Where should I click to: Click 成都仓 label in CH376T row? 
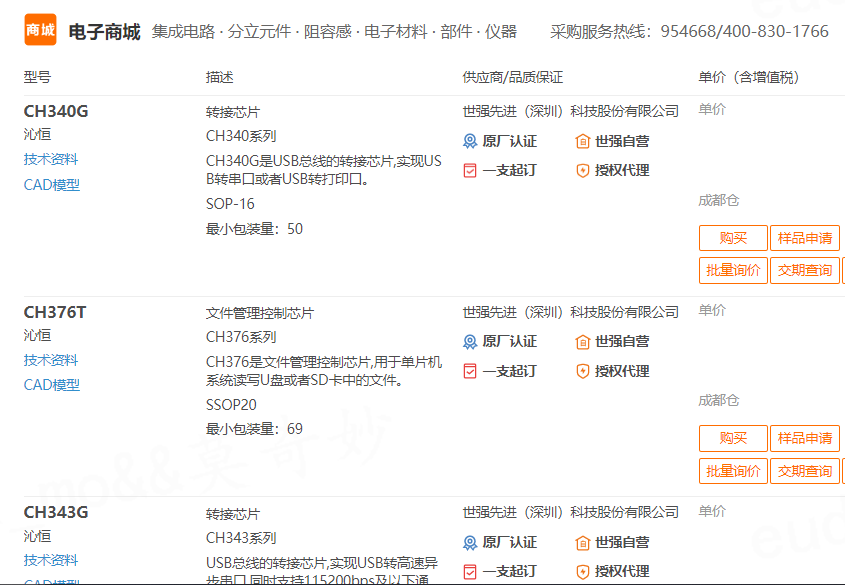pos(718,400)
